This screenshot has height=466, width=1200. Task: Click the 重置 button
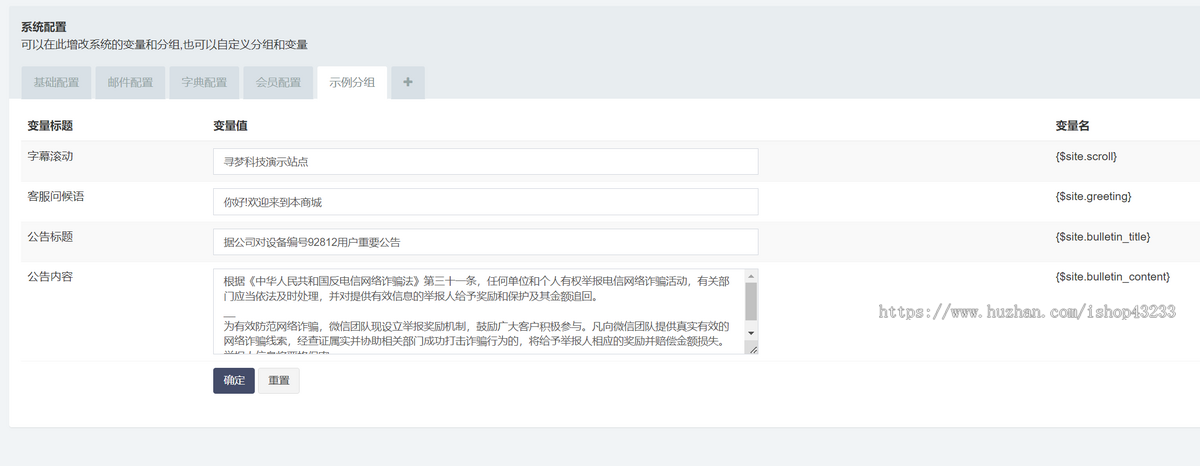point(278,381)
